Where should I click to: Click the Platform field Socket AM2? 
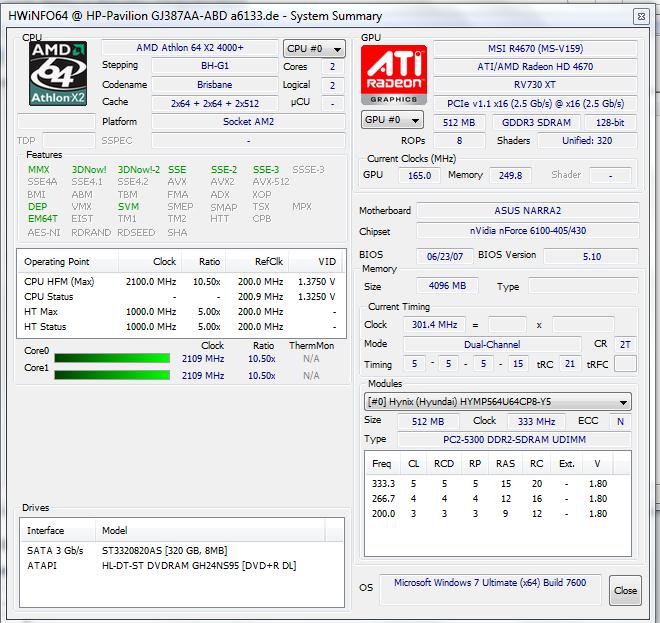tap(248, 122)
